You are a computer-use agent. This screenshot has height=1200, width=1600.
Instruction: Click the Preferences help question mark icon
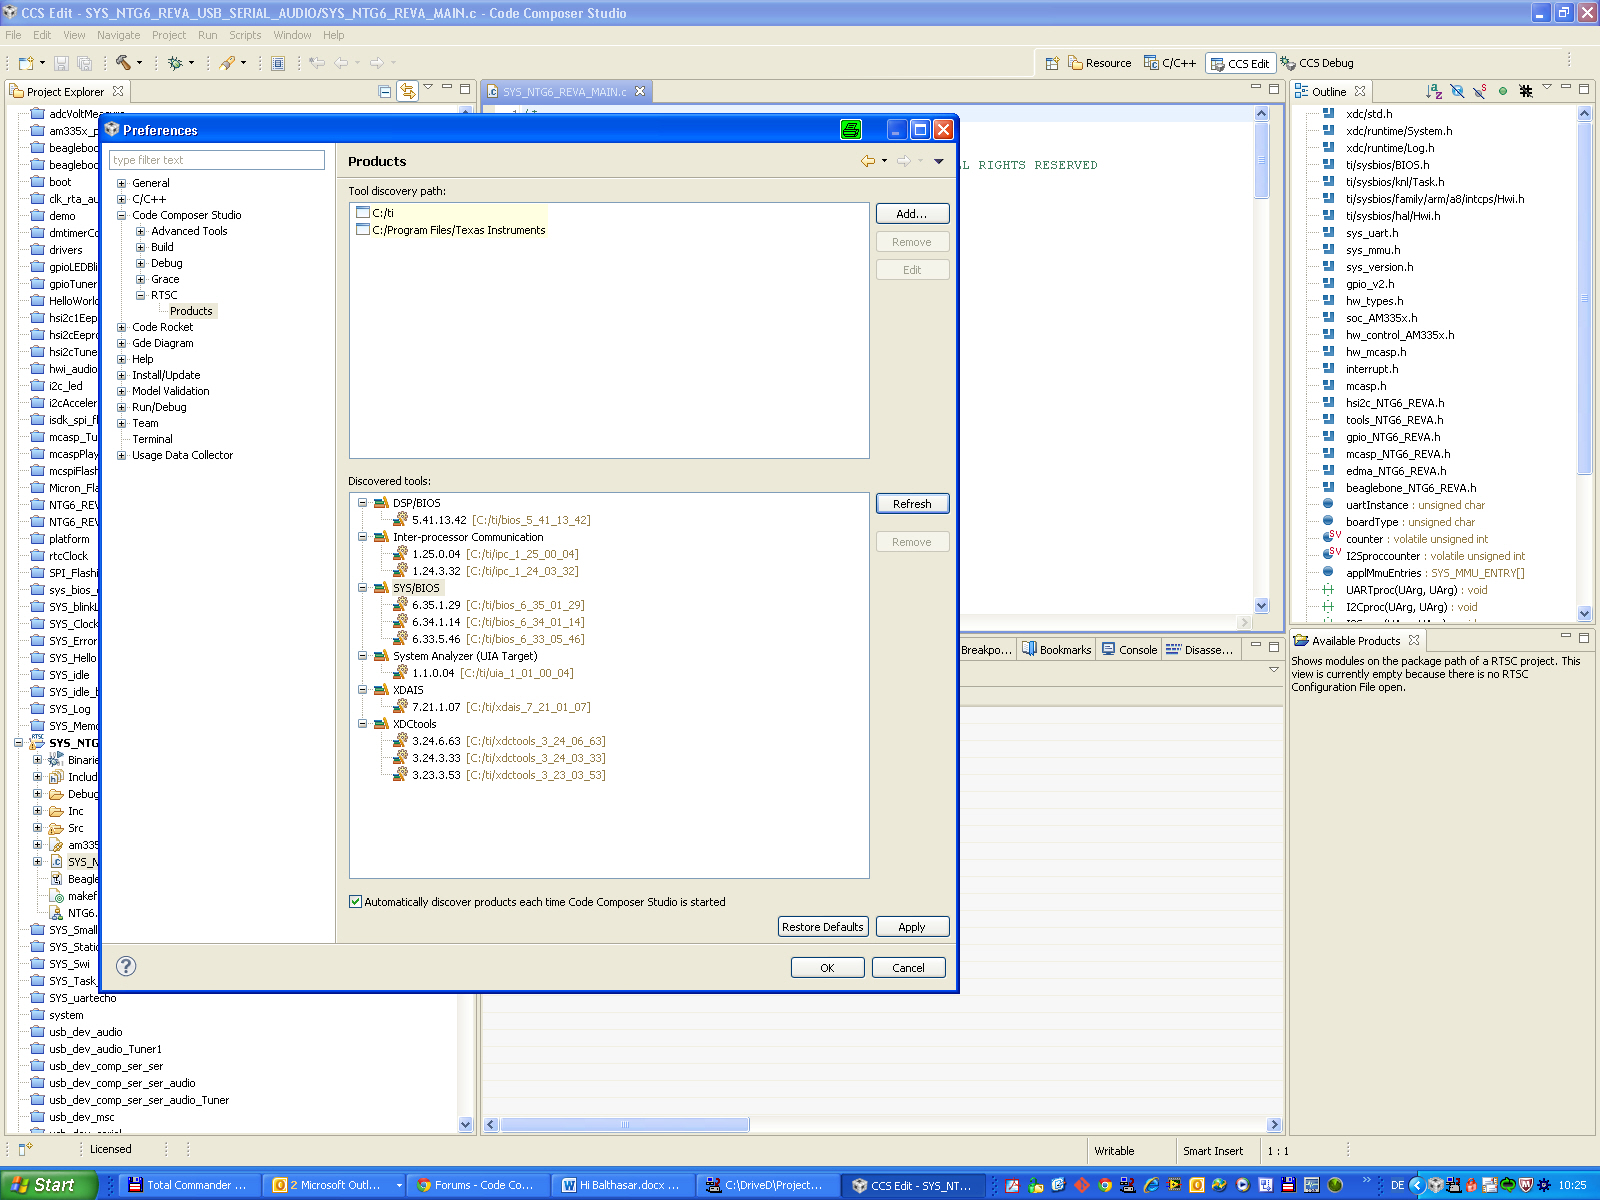pyautogui.click(x=126, y=965)
